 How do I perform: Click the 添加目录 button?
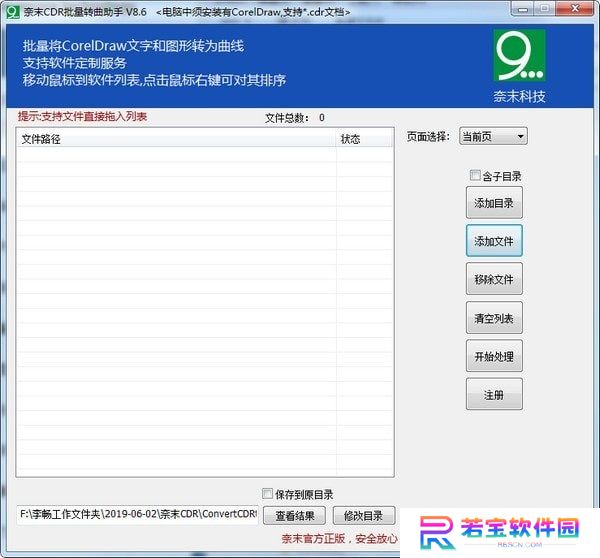494,203
